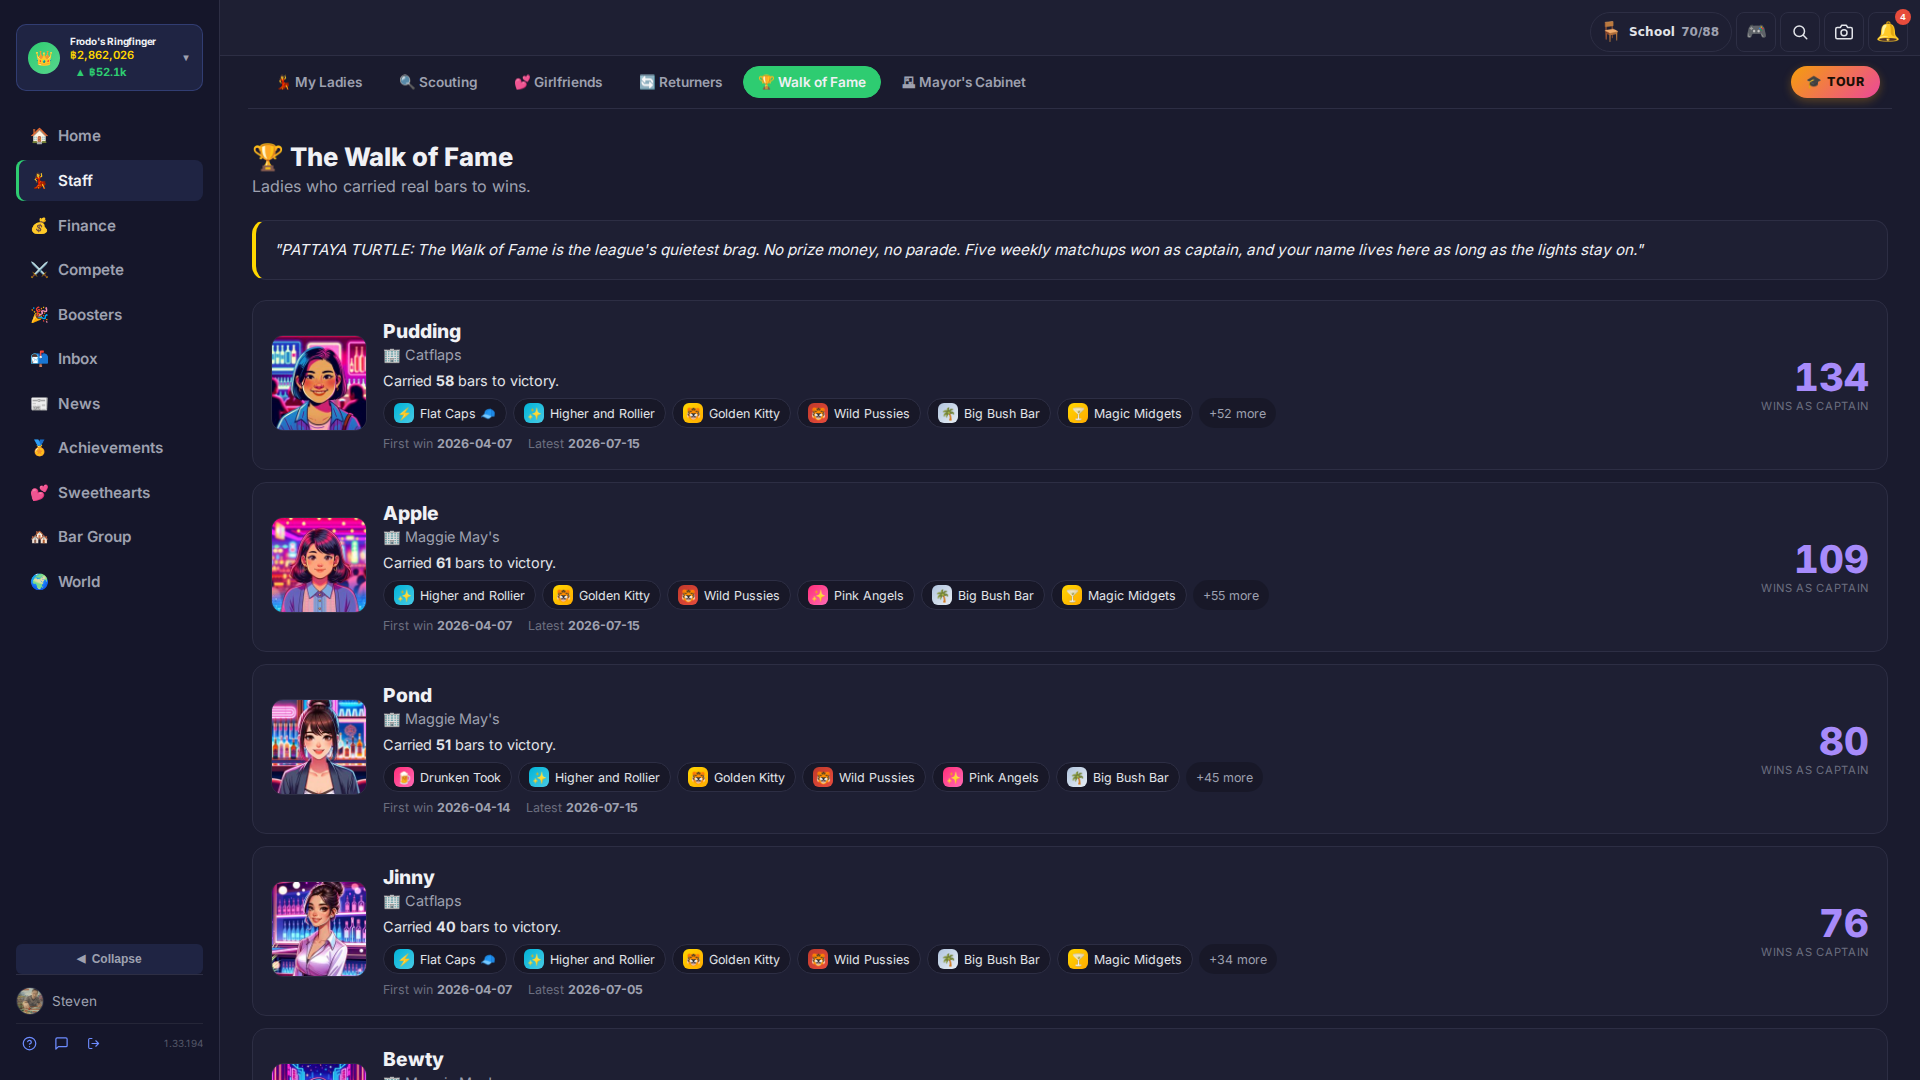Open Jinny's portrait thumbnail
Image resolution: width=1920 pixels, height=1080 pixels.
319,928
